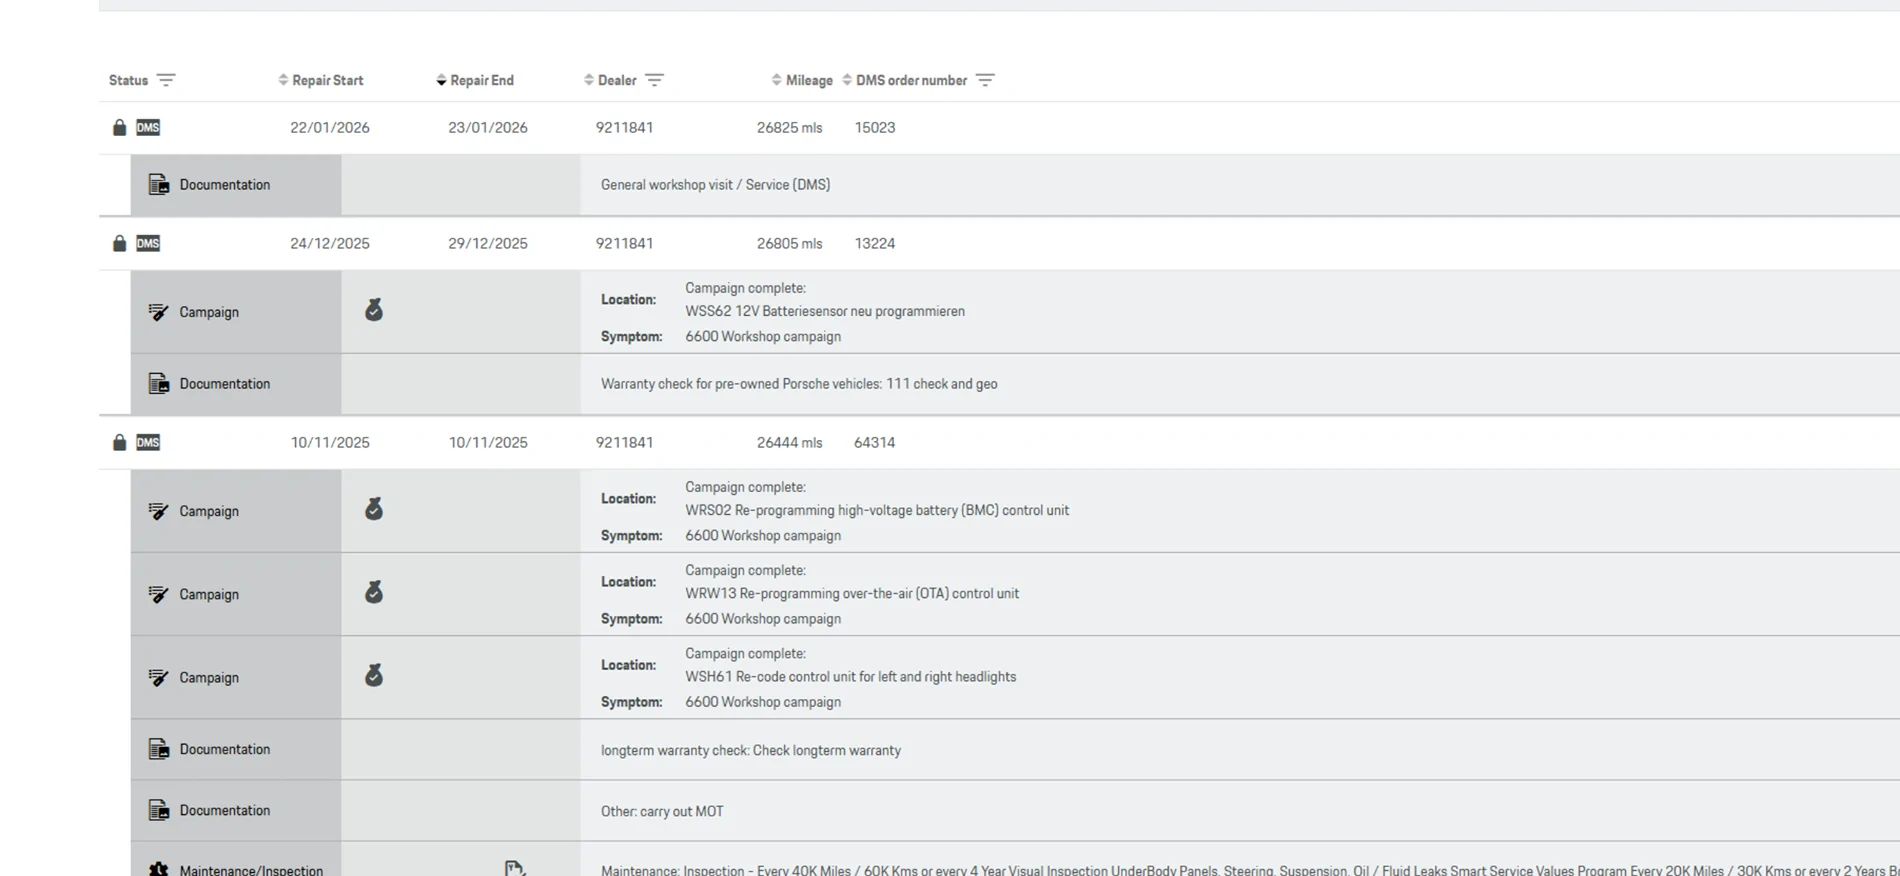
Task: Select mileage value 26444 mls
Action: click(790, 442)
